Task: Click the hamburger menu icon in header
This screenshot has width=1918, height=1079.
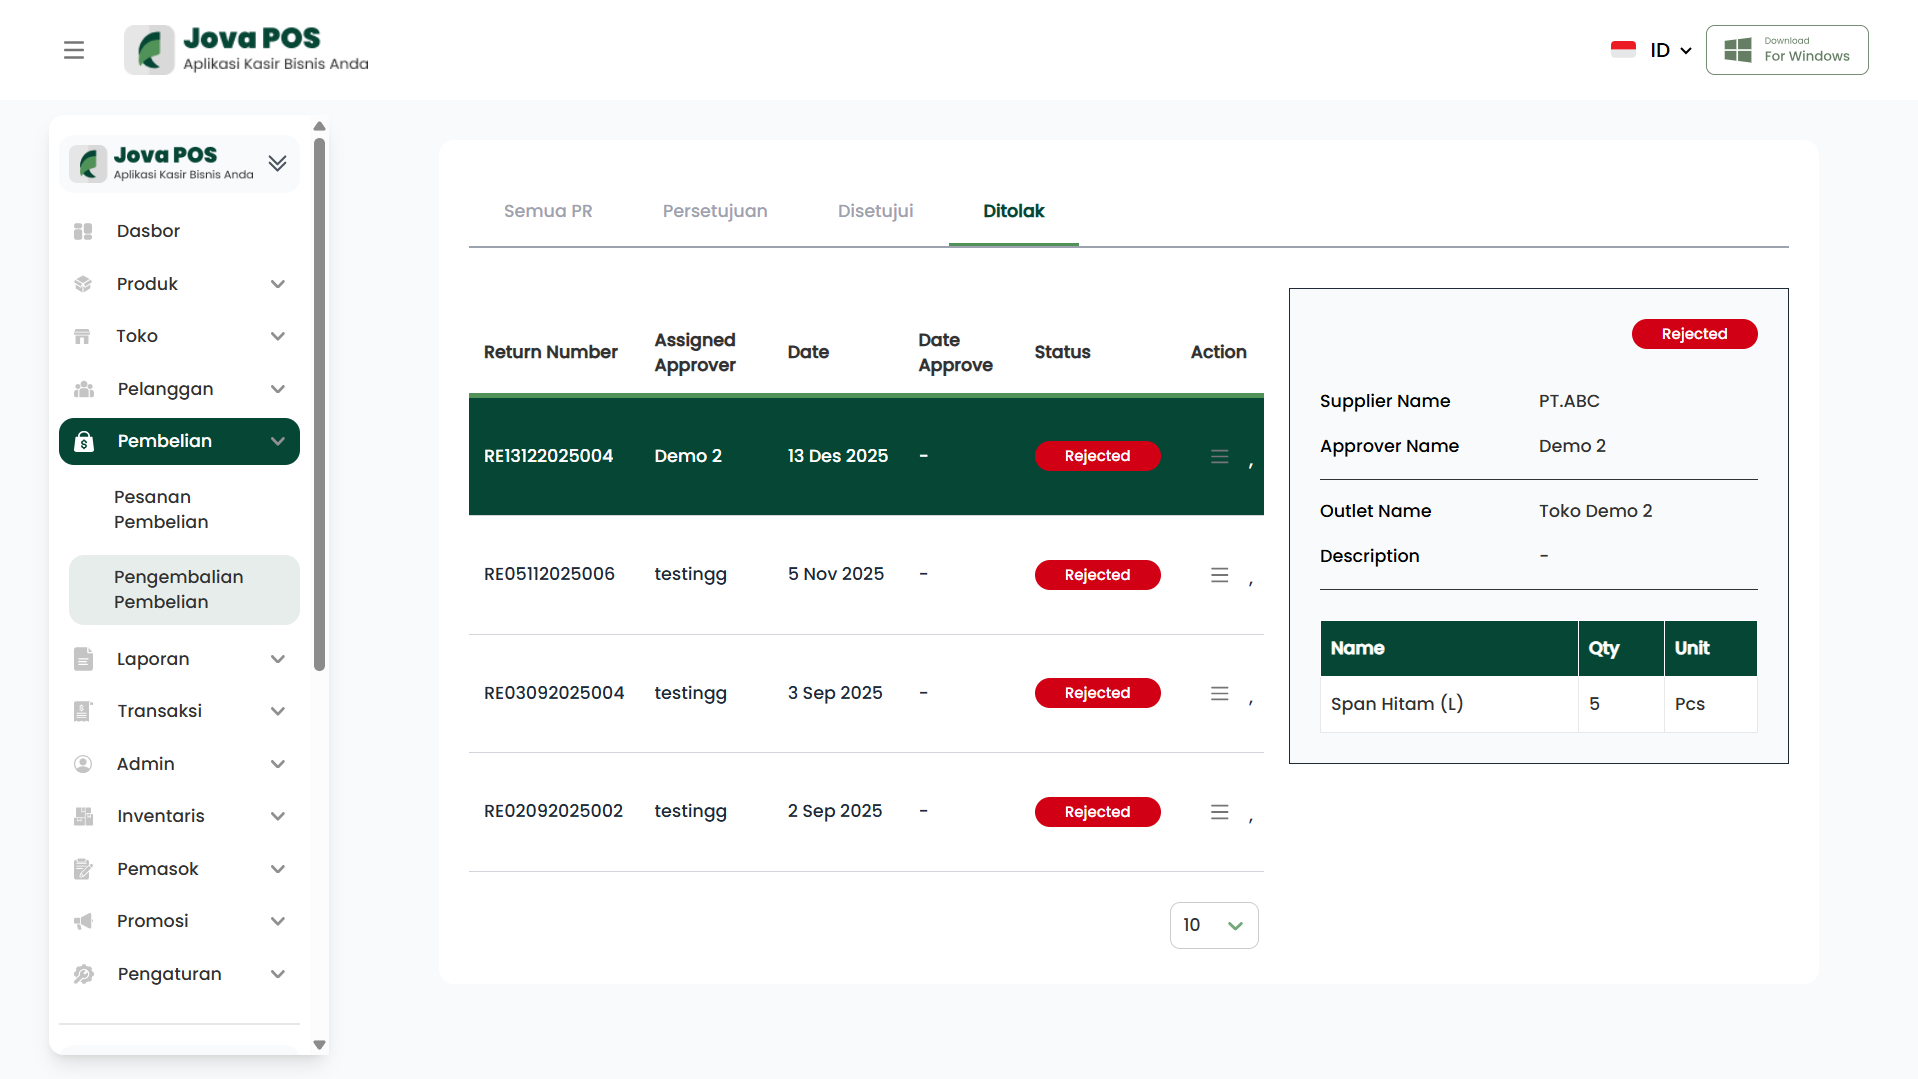Action: point(74,50)
